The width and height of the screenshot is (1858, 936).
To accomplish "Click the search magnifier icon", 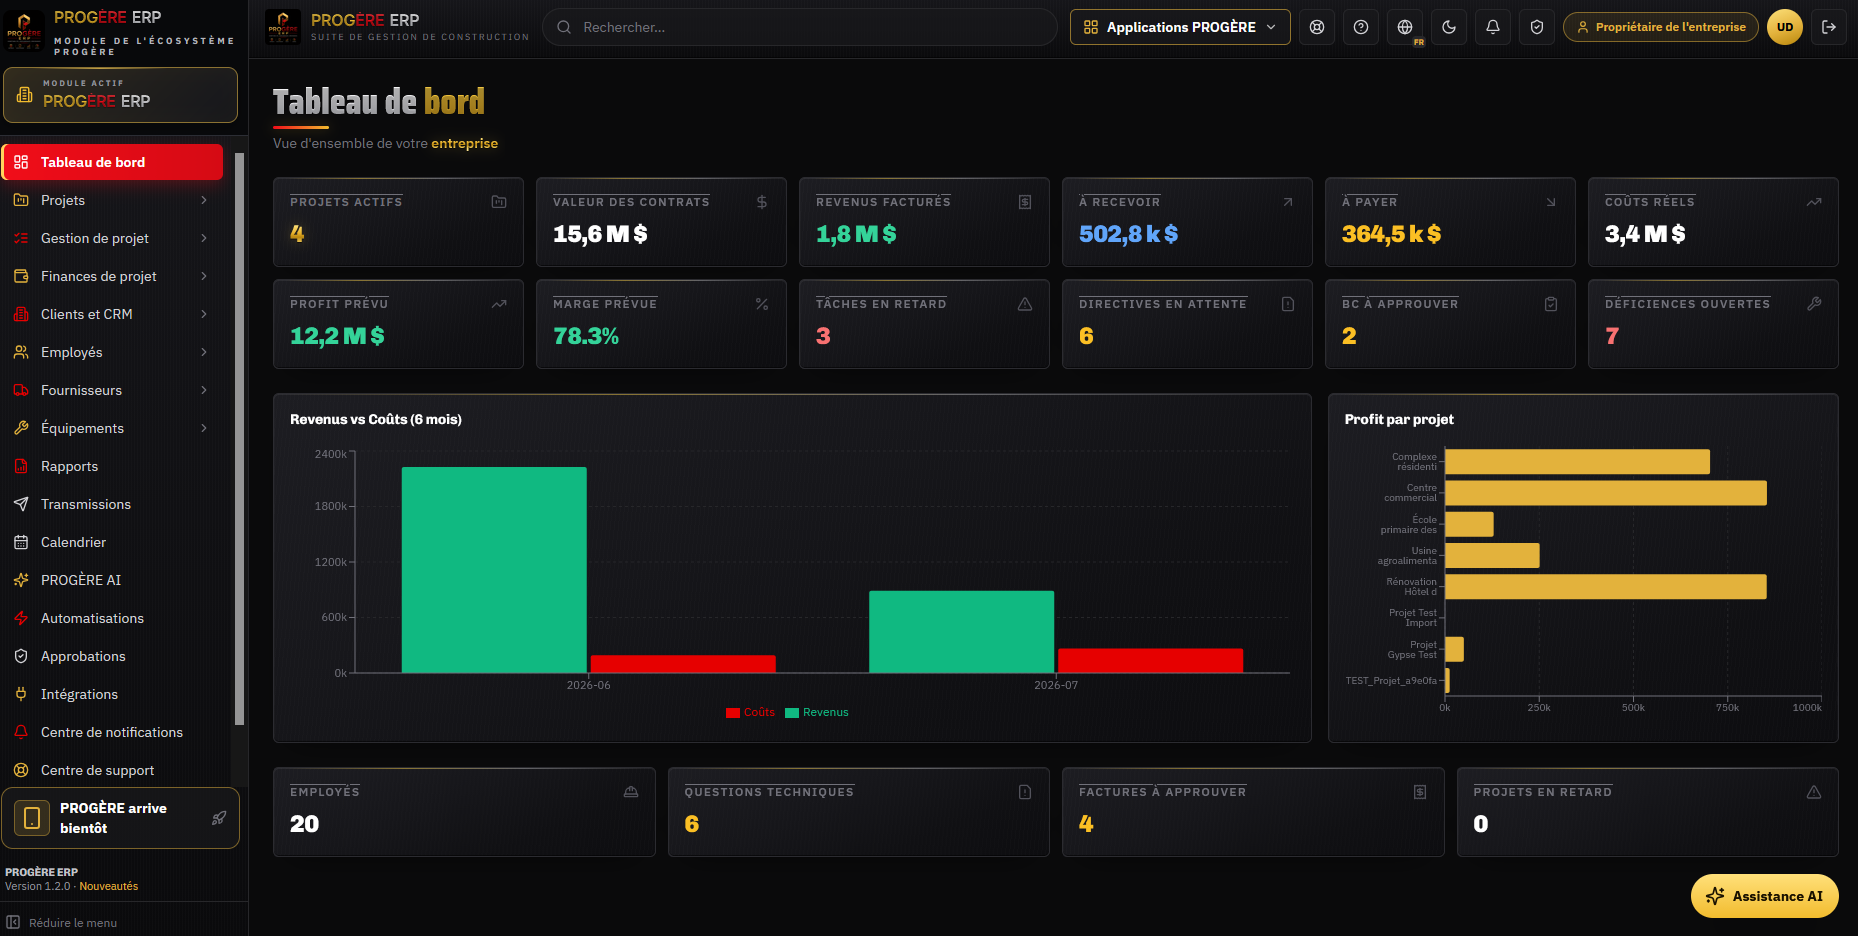I will (564, 27).
